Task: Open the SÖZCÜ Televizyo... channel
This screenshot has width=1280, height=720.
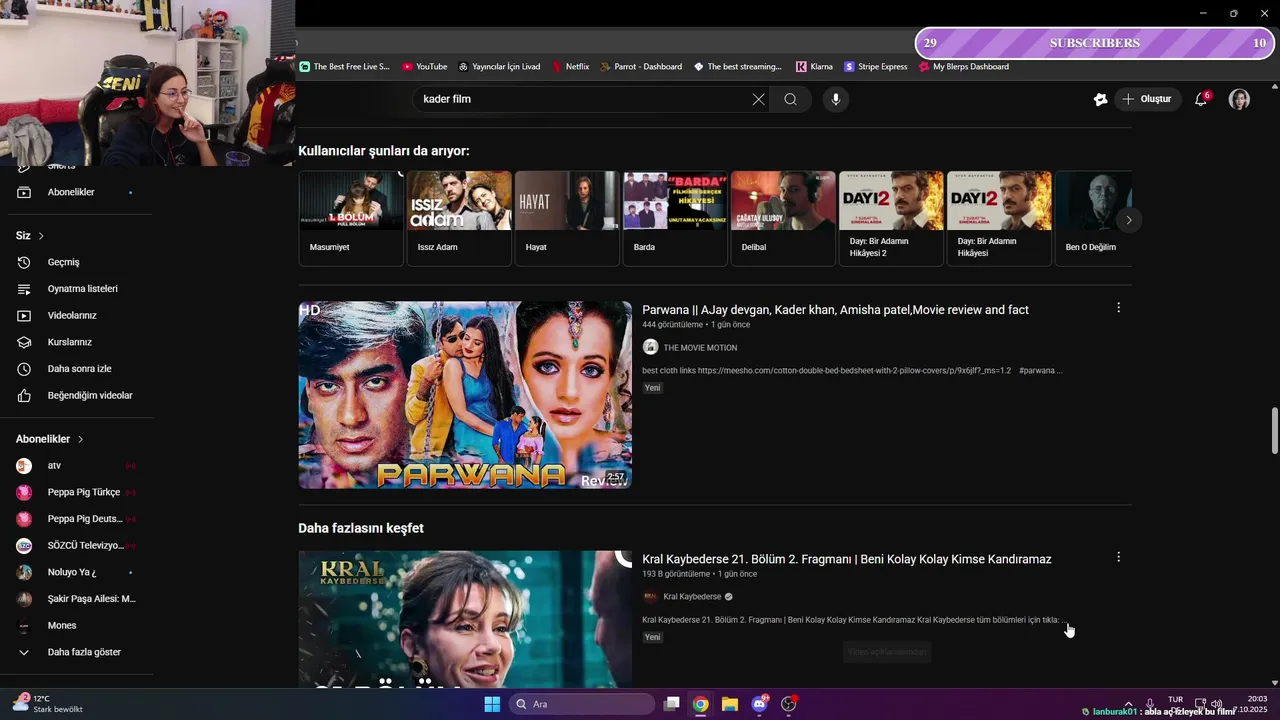Action: click(76, 546)
